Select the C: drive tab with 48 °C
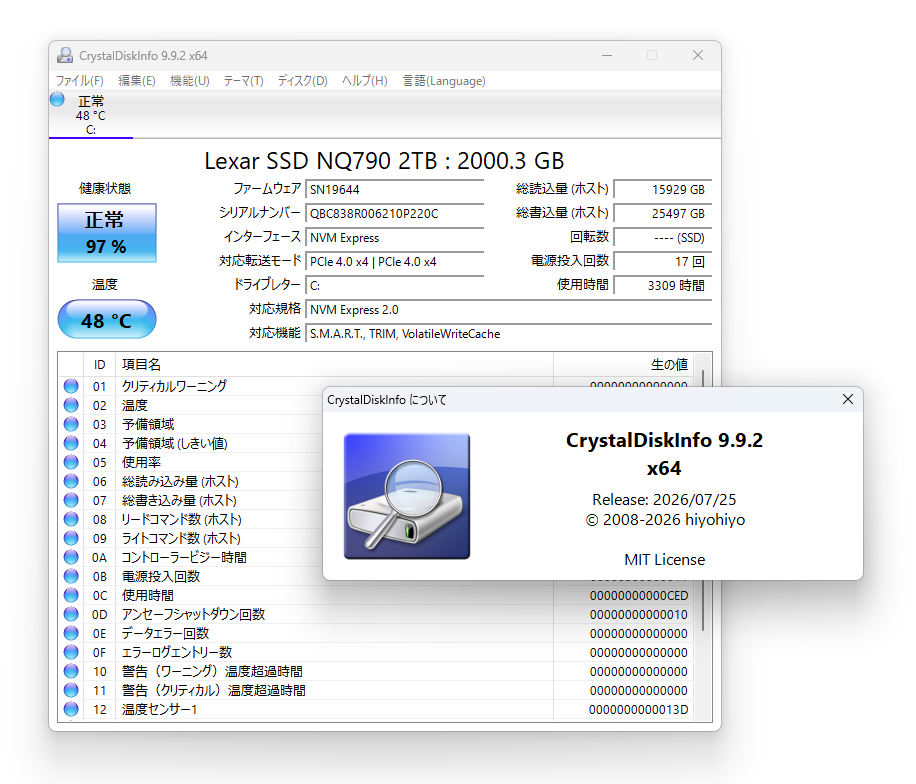 click(x=91, y=115)
